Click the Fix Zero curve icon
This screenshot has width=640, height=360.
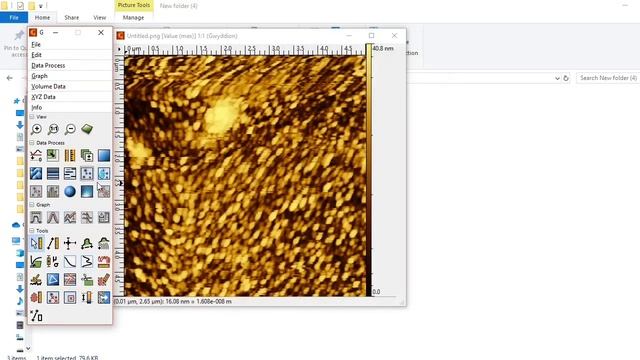(x=36, y=156)
